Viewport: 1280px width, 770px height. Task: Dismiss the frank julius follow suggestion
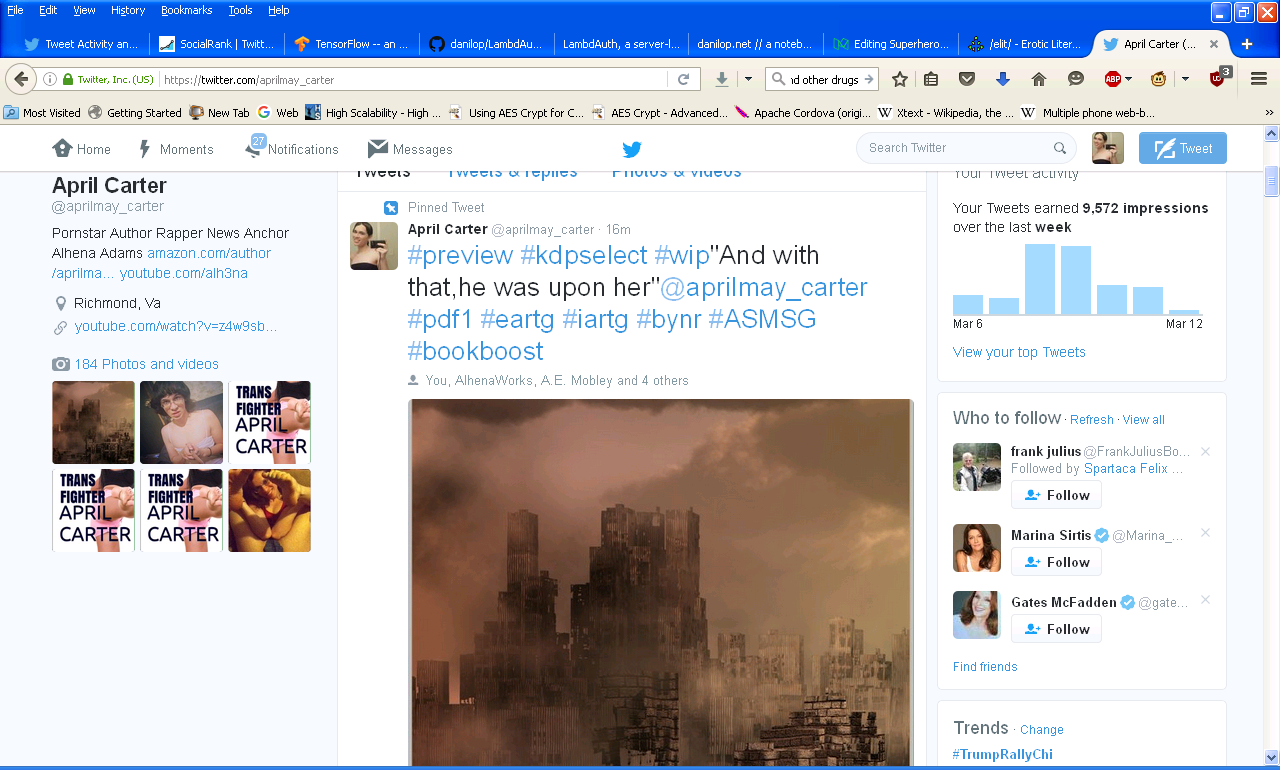(1206, 452)
